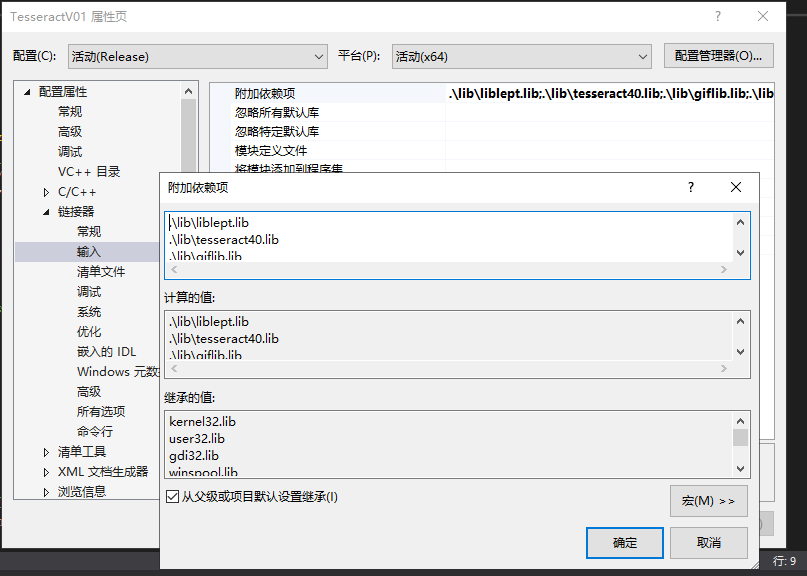
Task: Click the 配置管理器 button
Action: [x=718, y=56]
